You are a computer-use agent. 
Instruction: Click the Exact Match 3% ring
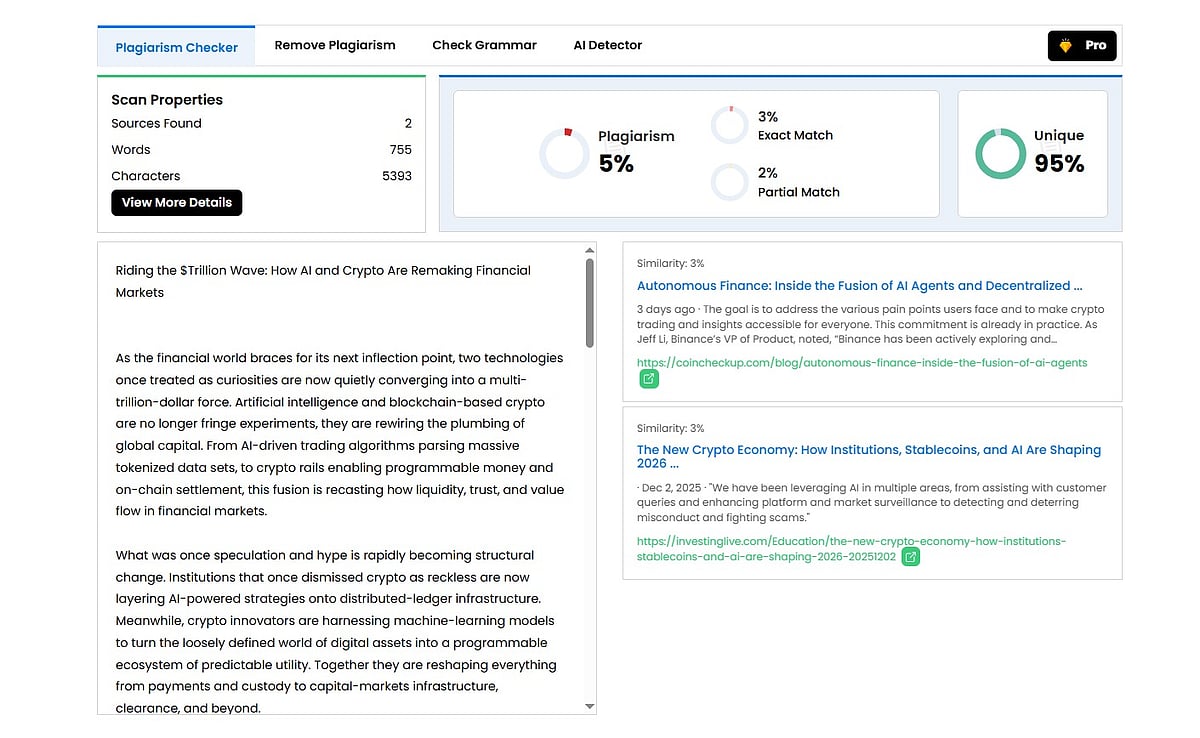(x=729, y=125)
